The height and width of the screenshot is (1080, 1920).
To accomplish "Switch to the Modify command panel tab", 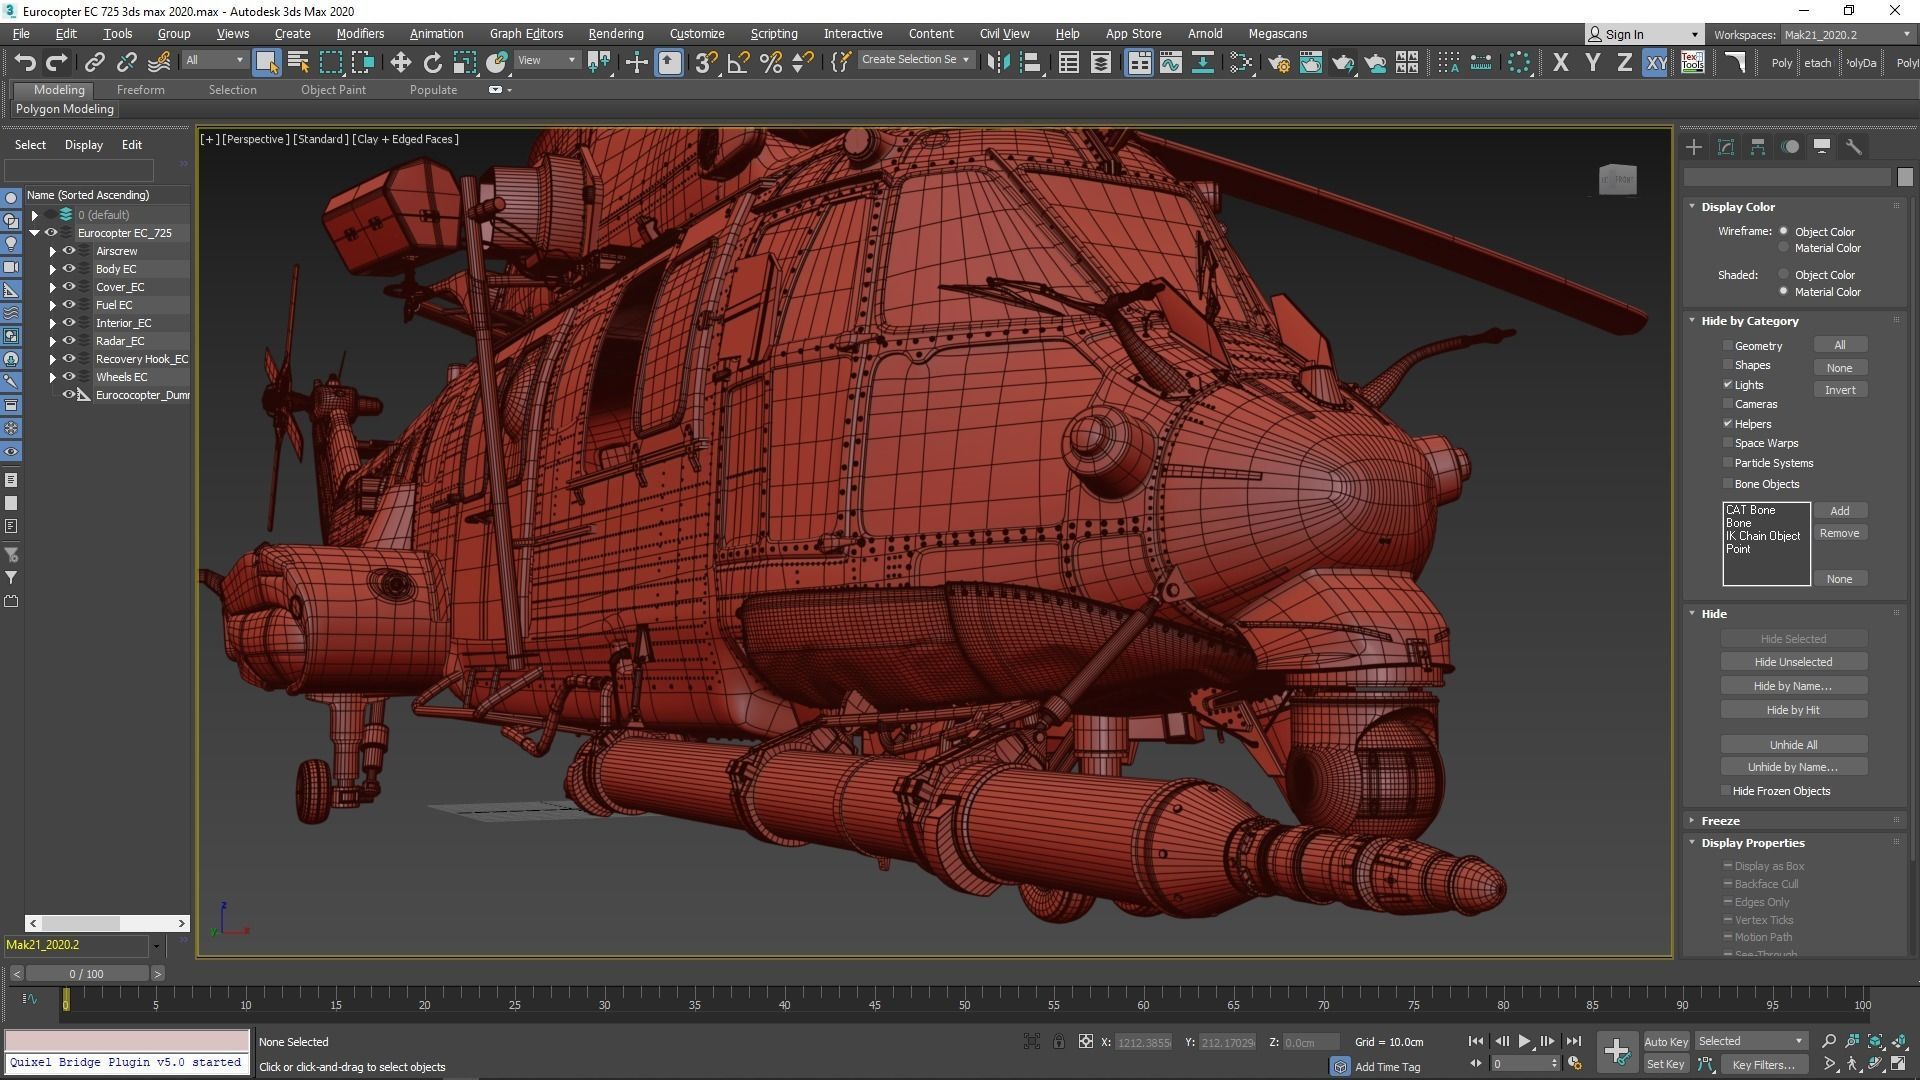I will pyautogui.click(x=1725, y=147).
